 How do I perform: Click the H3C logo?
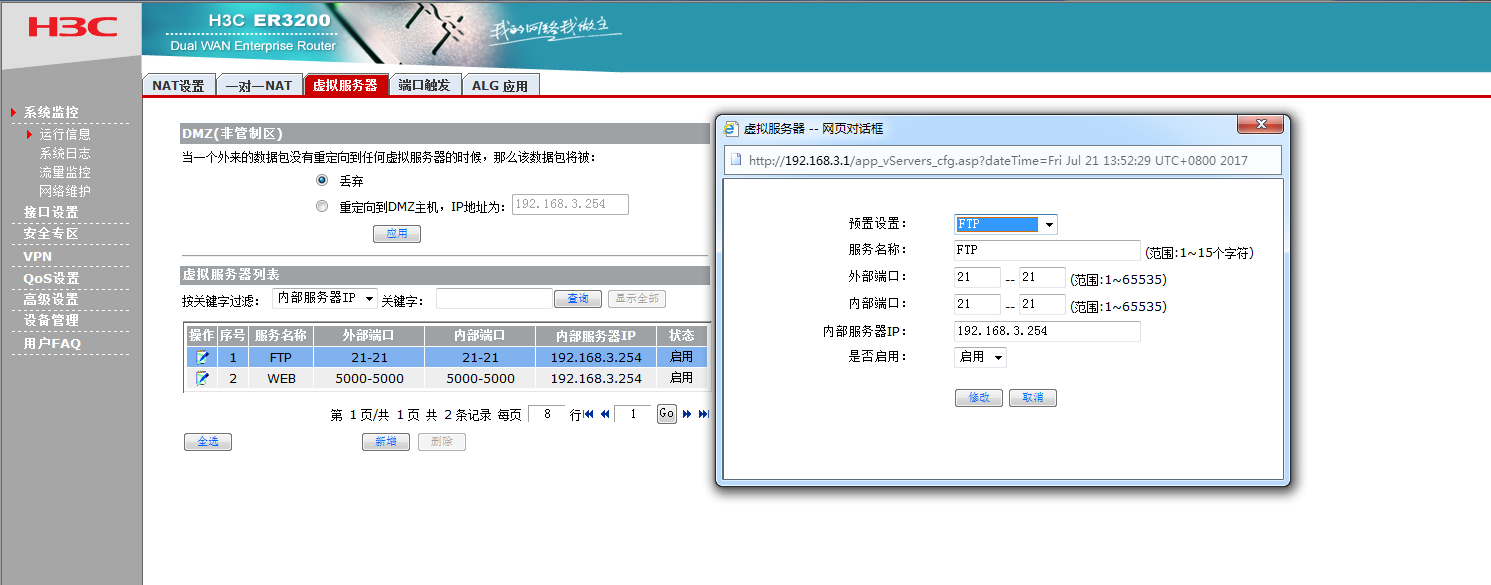[x=72, y=26]
